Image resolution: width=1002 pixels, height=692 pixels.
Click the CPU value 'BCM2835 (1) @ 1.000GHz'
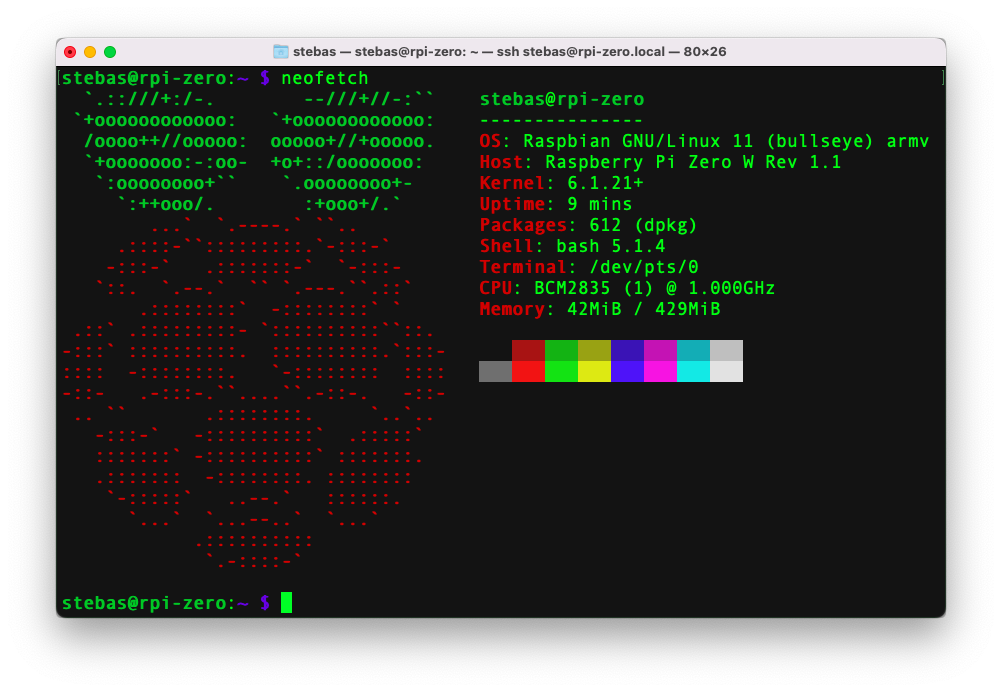click(654, 288)
